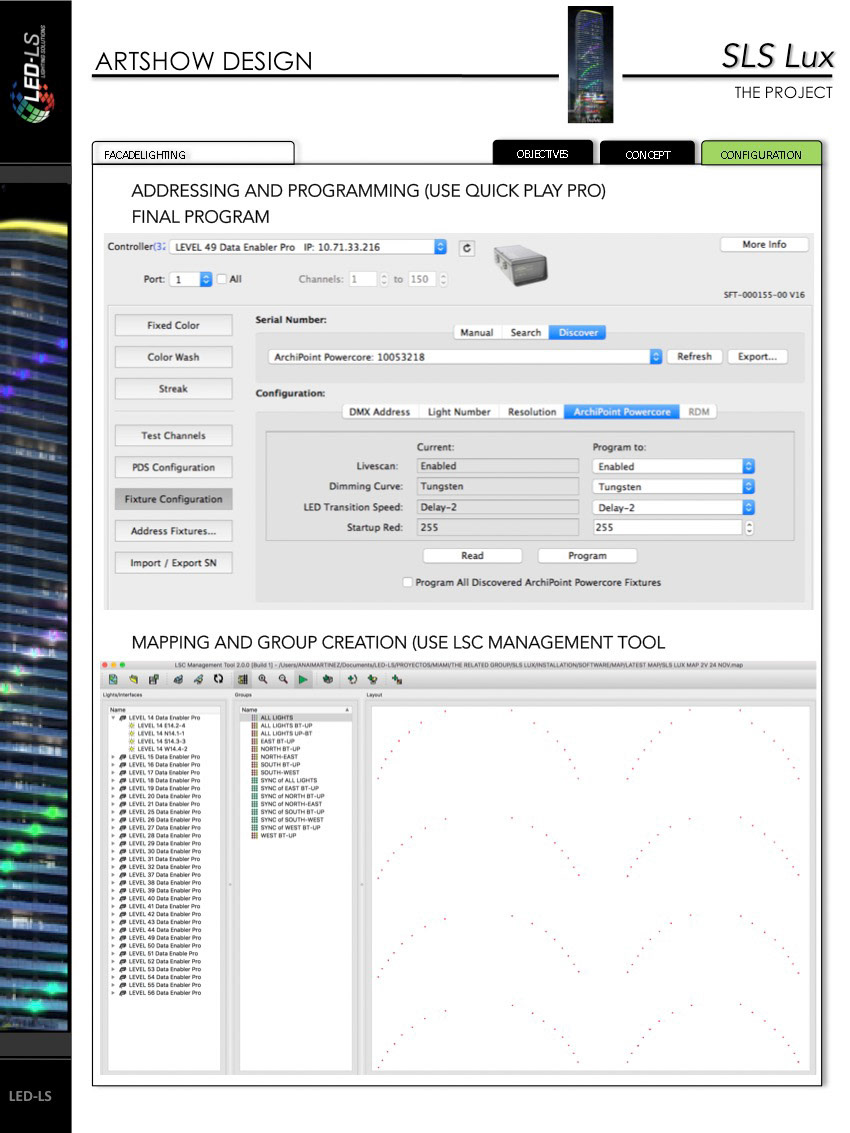Expand the LEVEL 15 Data Enabler Pro node
850x1133 pixels.
pyautogui.click(x=113, y=757)
